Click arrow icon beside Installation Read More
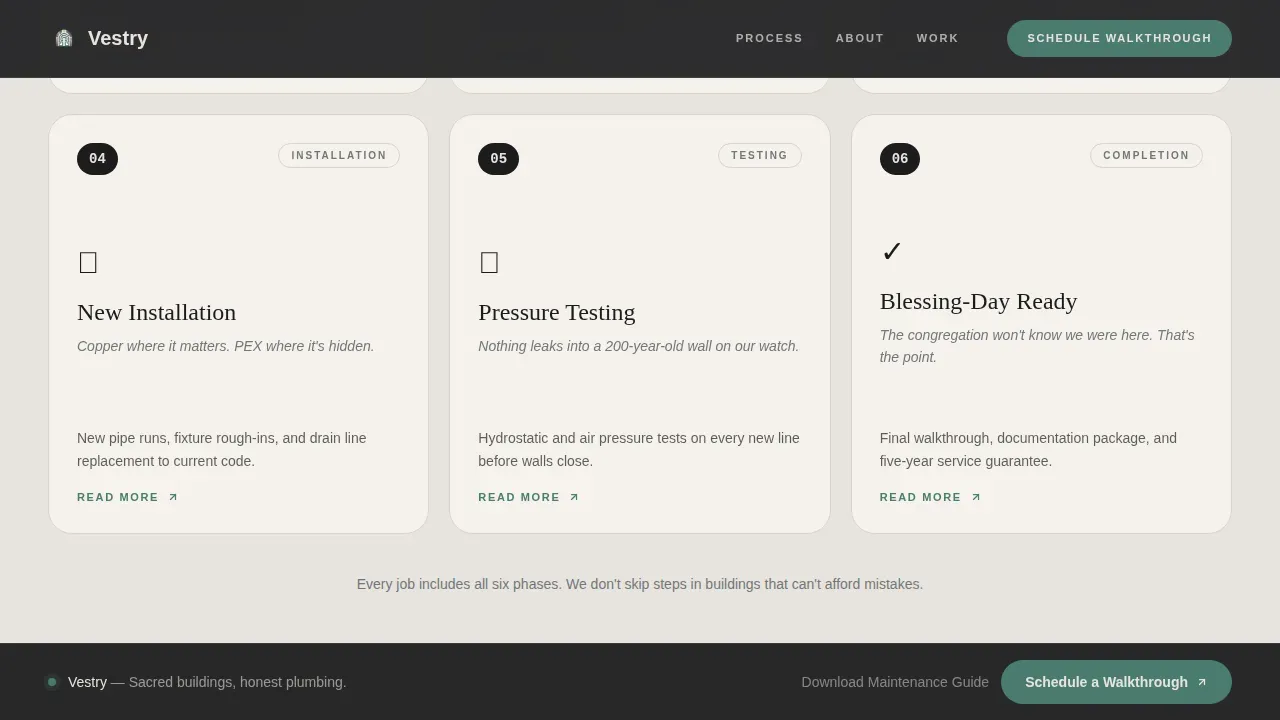Viewport: 1280px width, 720px height. pos(173,497)
